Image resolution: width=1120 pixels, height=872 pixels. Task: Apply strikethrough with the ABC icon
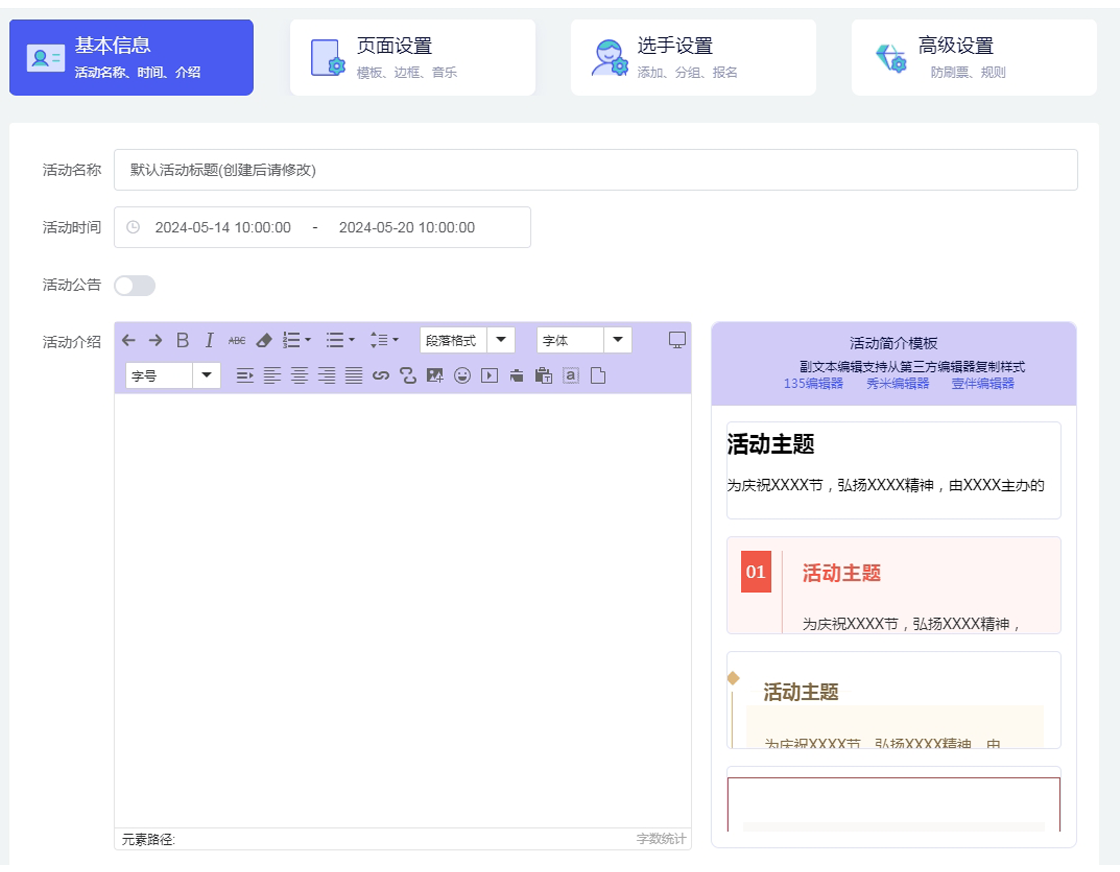(x=236, y=341)
